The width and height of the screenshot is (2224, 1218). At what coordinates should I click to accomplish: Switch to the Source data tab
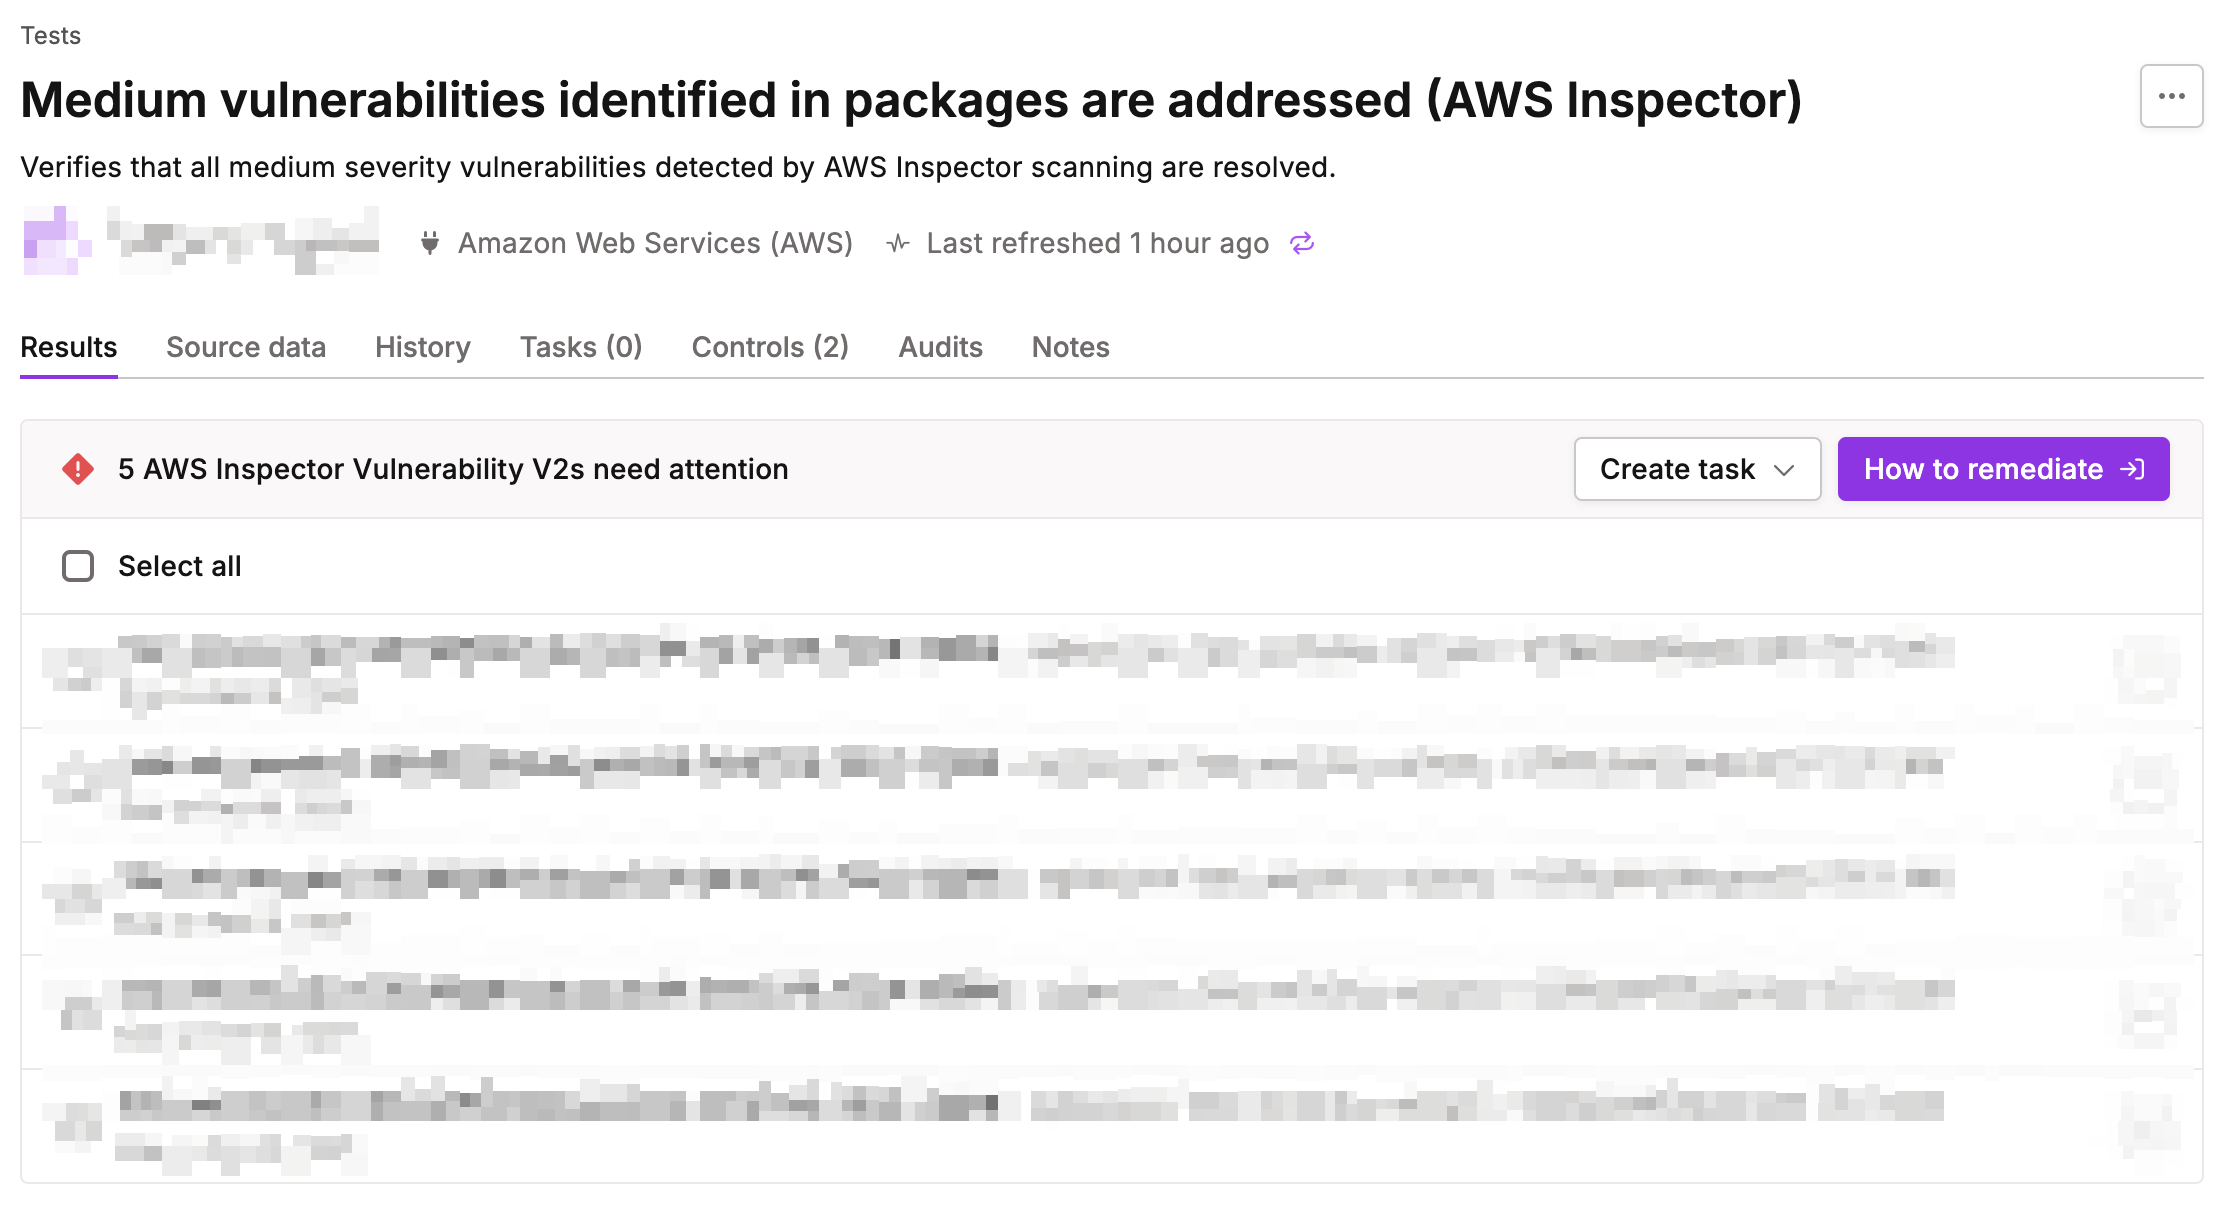[246, 347]
